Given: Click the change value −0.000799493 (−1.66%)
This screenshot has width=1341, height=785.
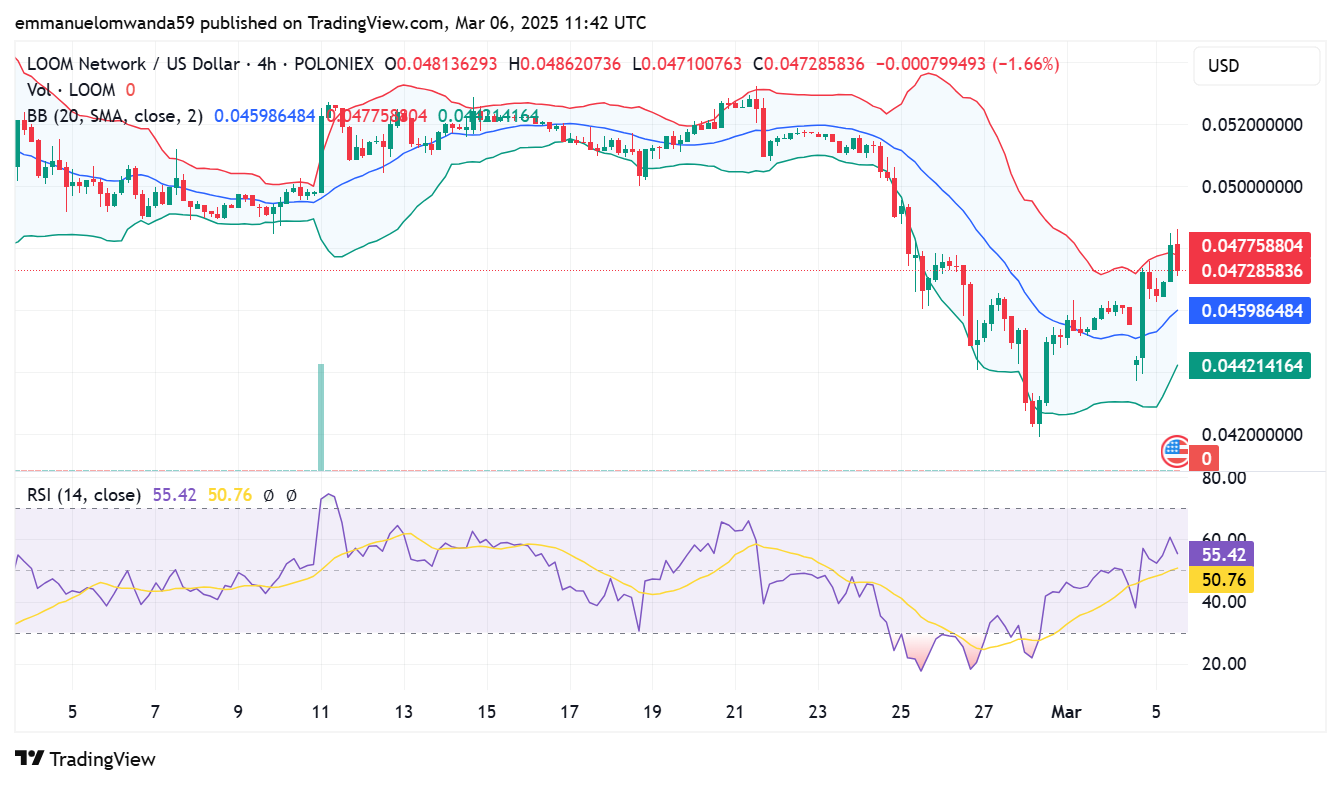Looking at the screenshot, I should (967, 64).
